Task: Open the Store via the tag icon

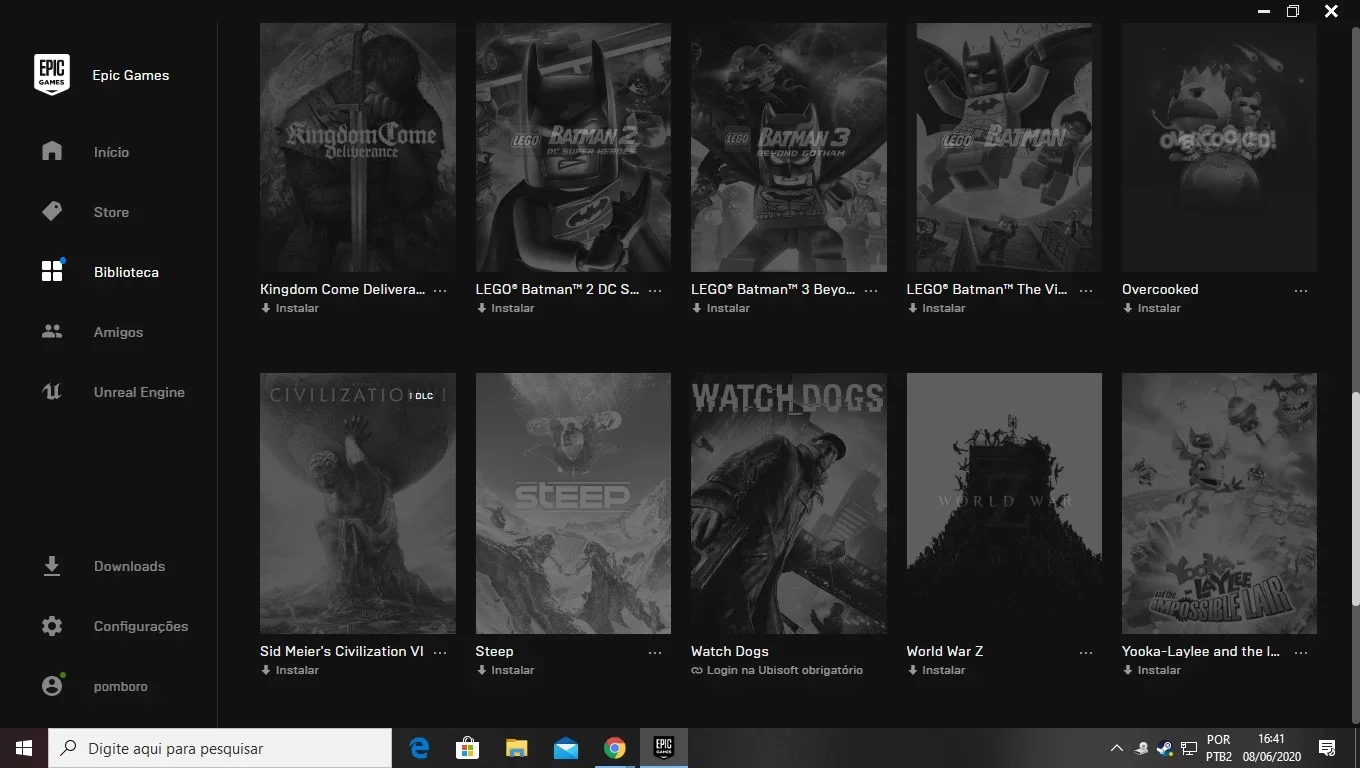Action: point(52,211)
